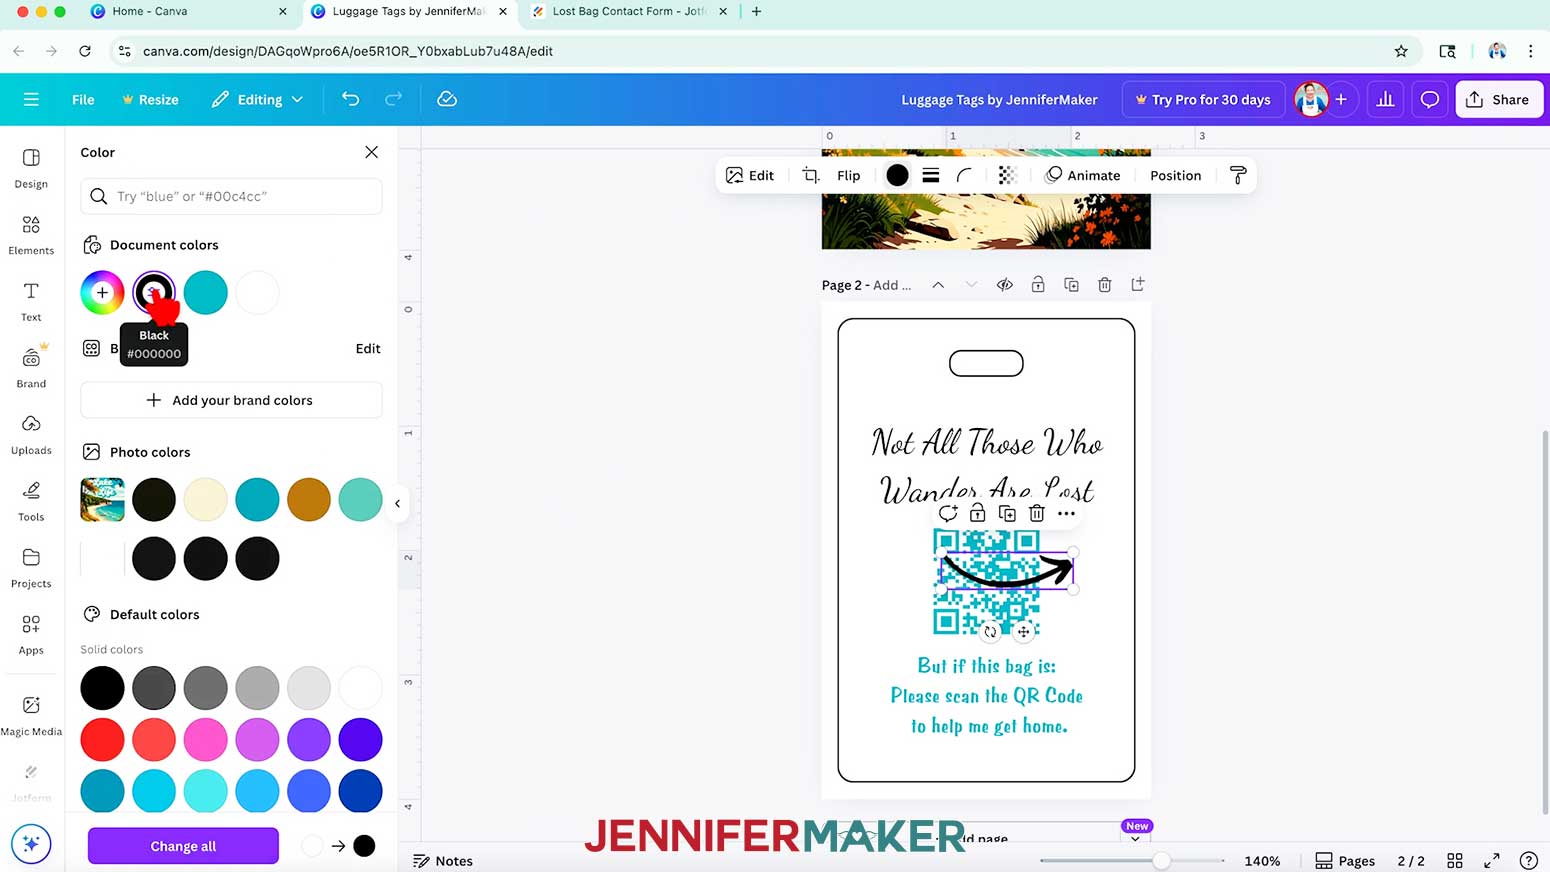This screenshot has width=1550, height=872.
Task: Adjust the zoom slider handle
Action: click(1161, 860)
